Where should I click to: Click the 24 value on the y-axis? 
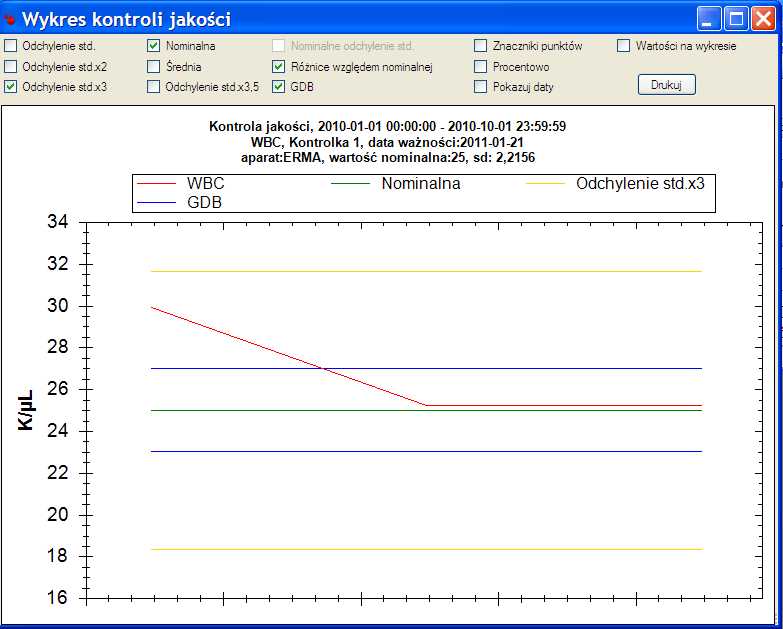click(57, 431)
